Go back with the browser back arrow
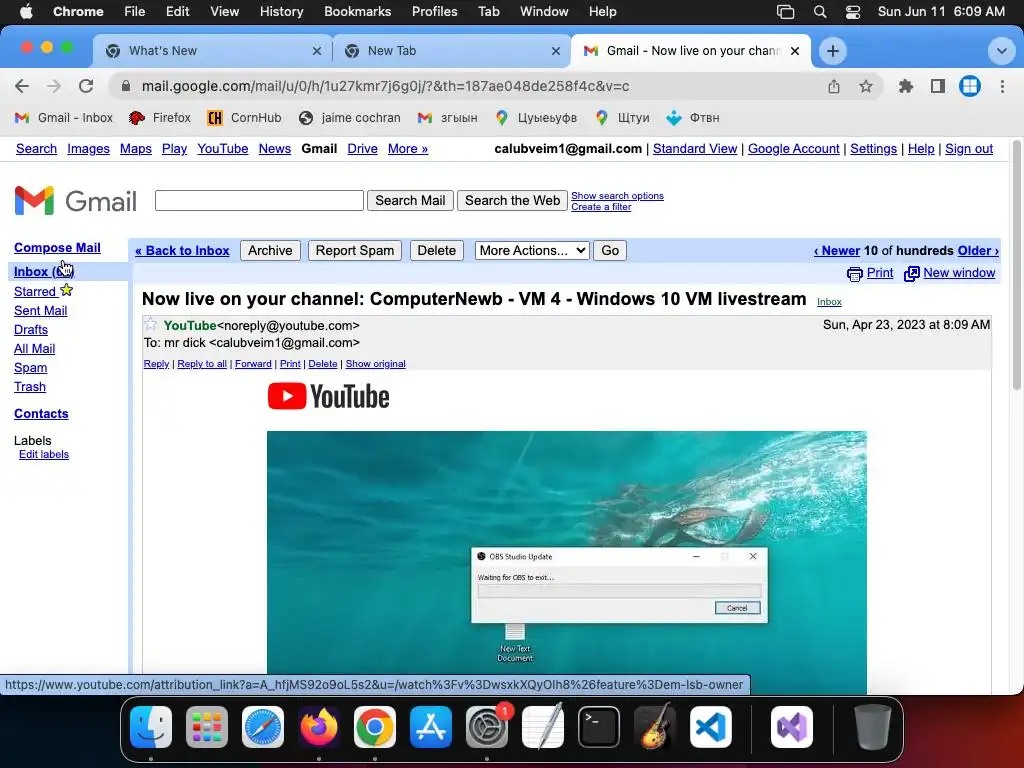 click(22, 86)
